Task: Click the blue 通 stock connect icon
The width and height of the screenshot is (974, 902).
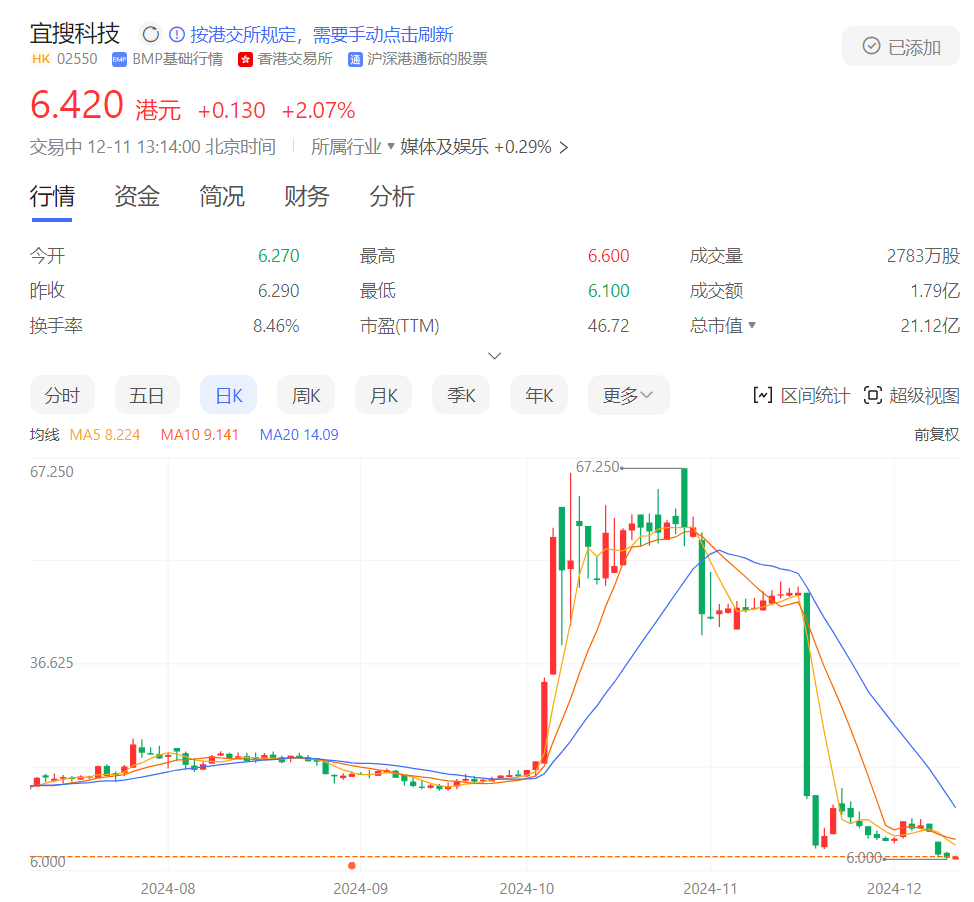Action: 355,60
